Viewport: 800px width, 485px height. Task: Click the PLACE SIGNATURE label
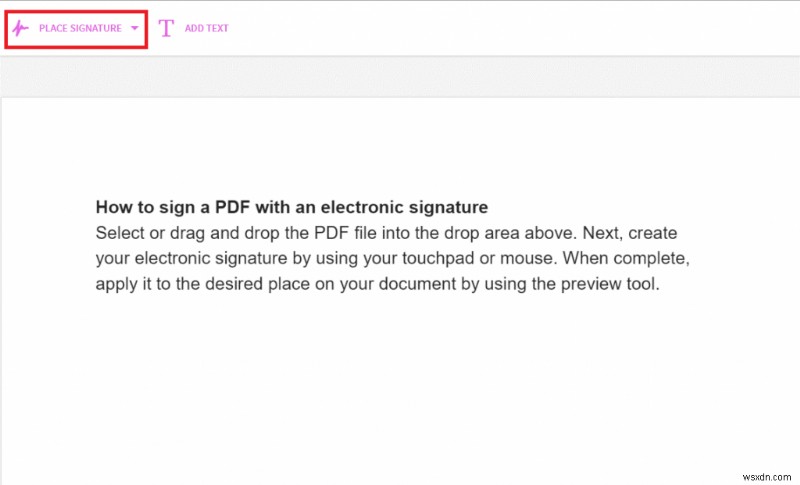click(80, 28)
